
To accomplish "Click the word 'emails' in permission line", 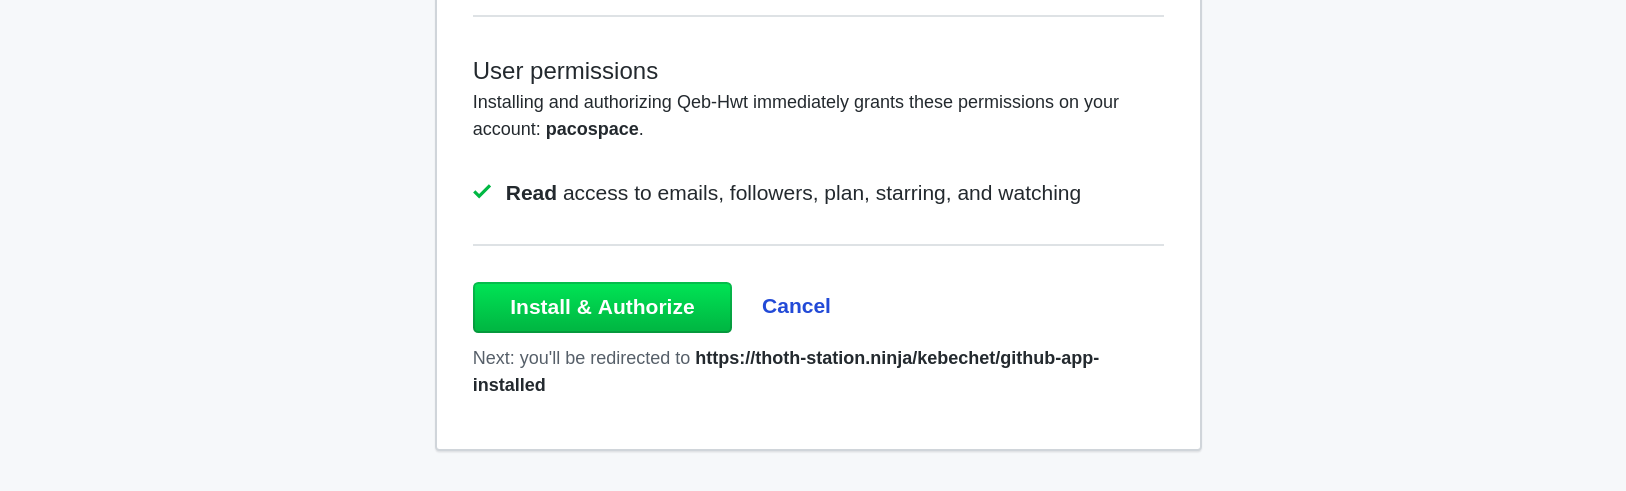I will [x=688, y=193].
